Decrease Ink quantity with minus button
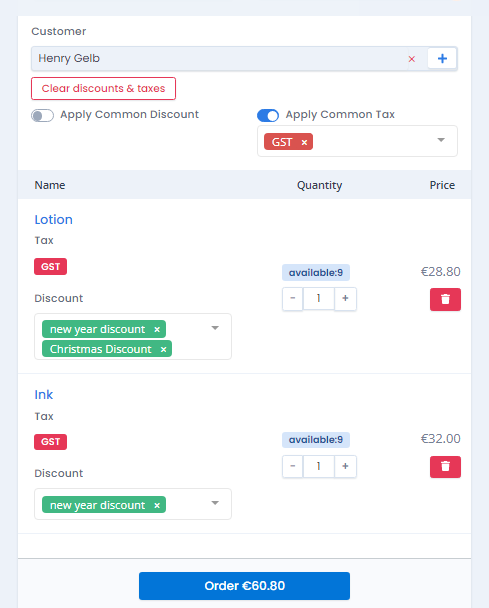Image resolution: width=489 pixels, height=608 pixels. 293,466
